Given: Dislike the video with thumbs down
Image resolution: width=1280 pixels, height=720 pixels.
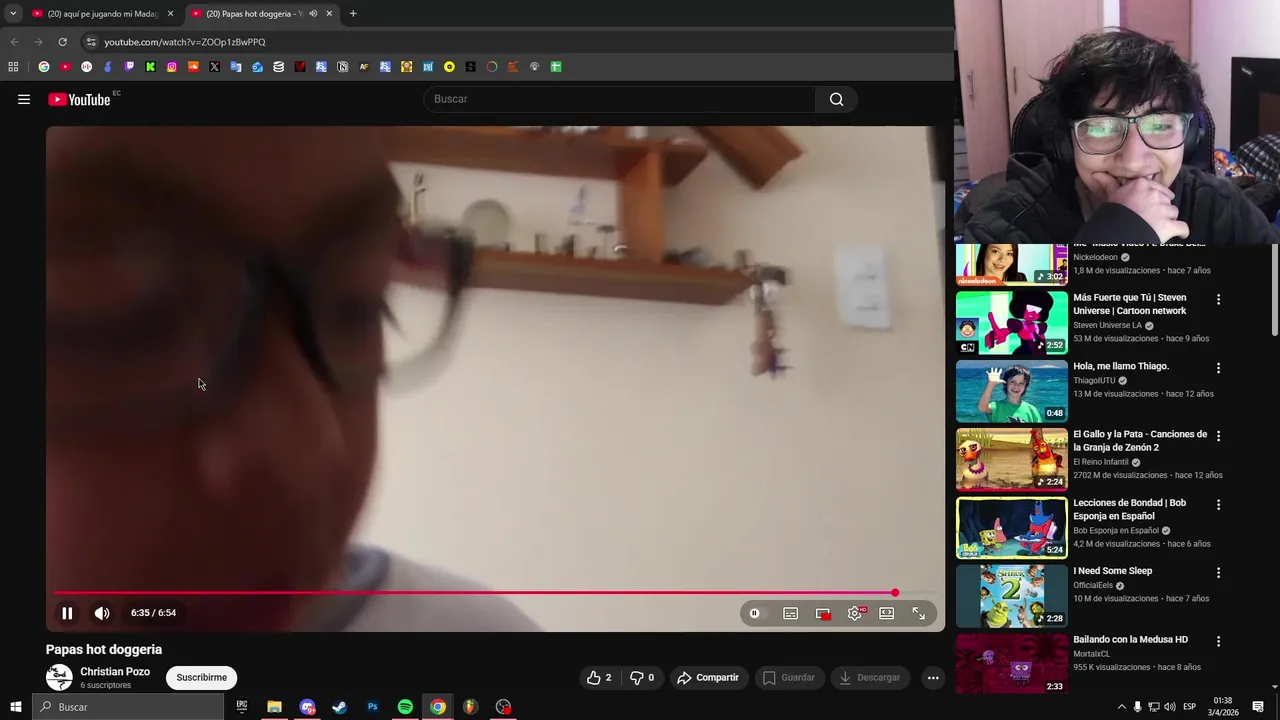Looking at the screenshot, I should (641, 678).
